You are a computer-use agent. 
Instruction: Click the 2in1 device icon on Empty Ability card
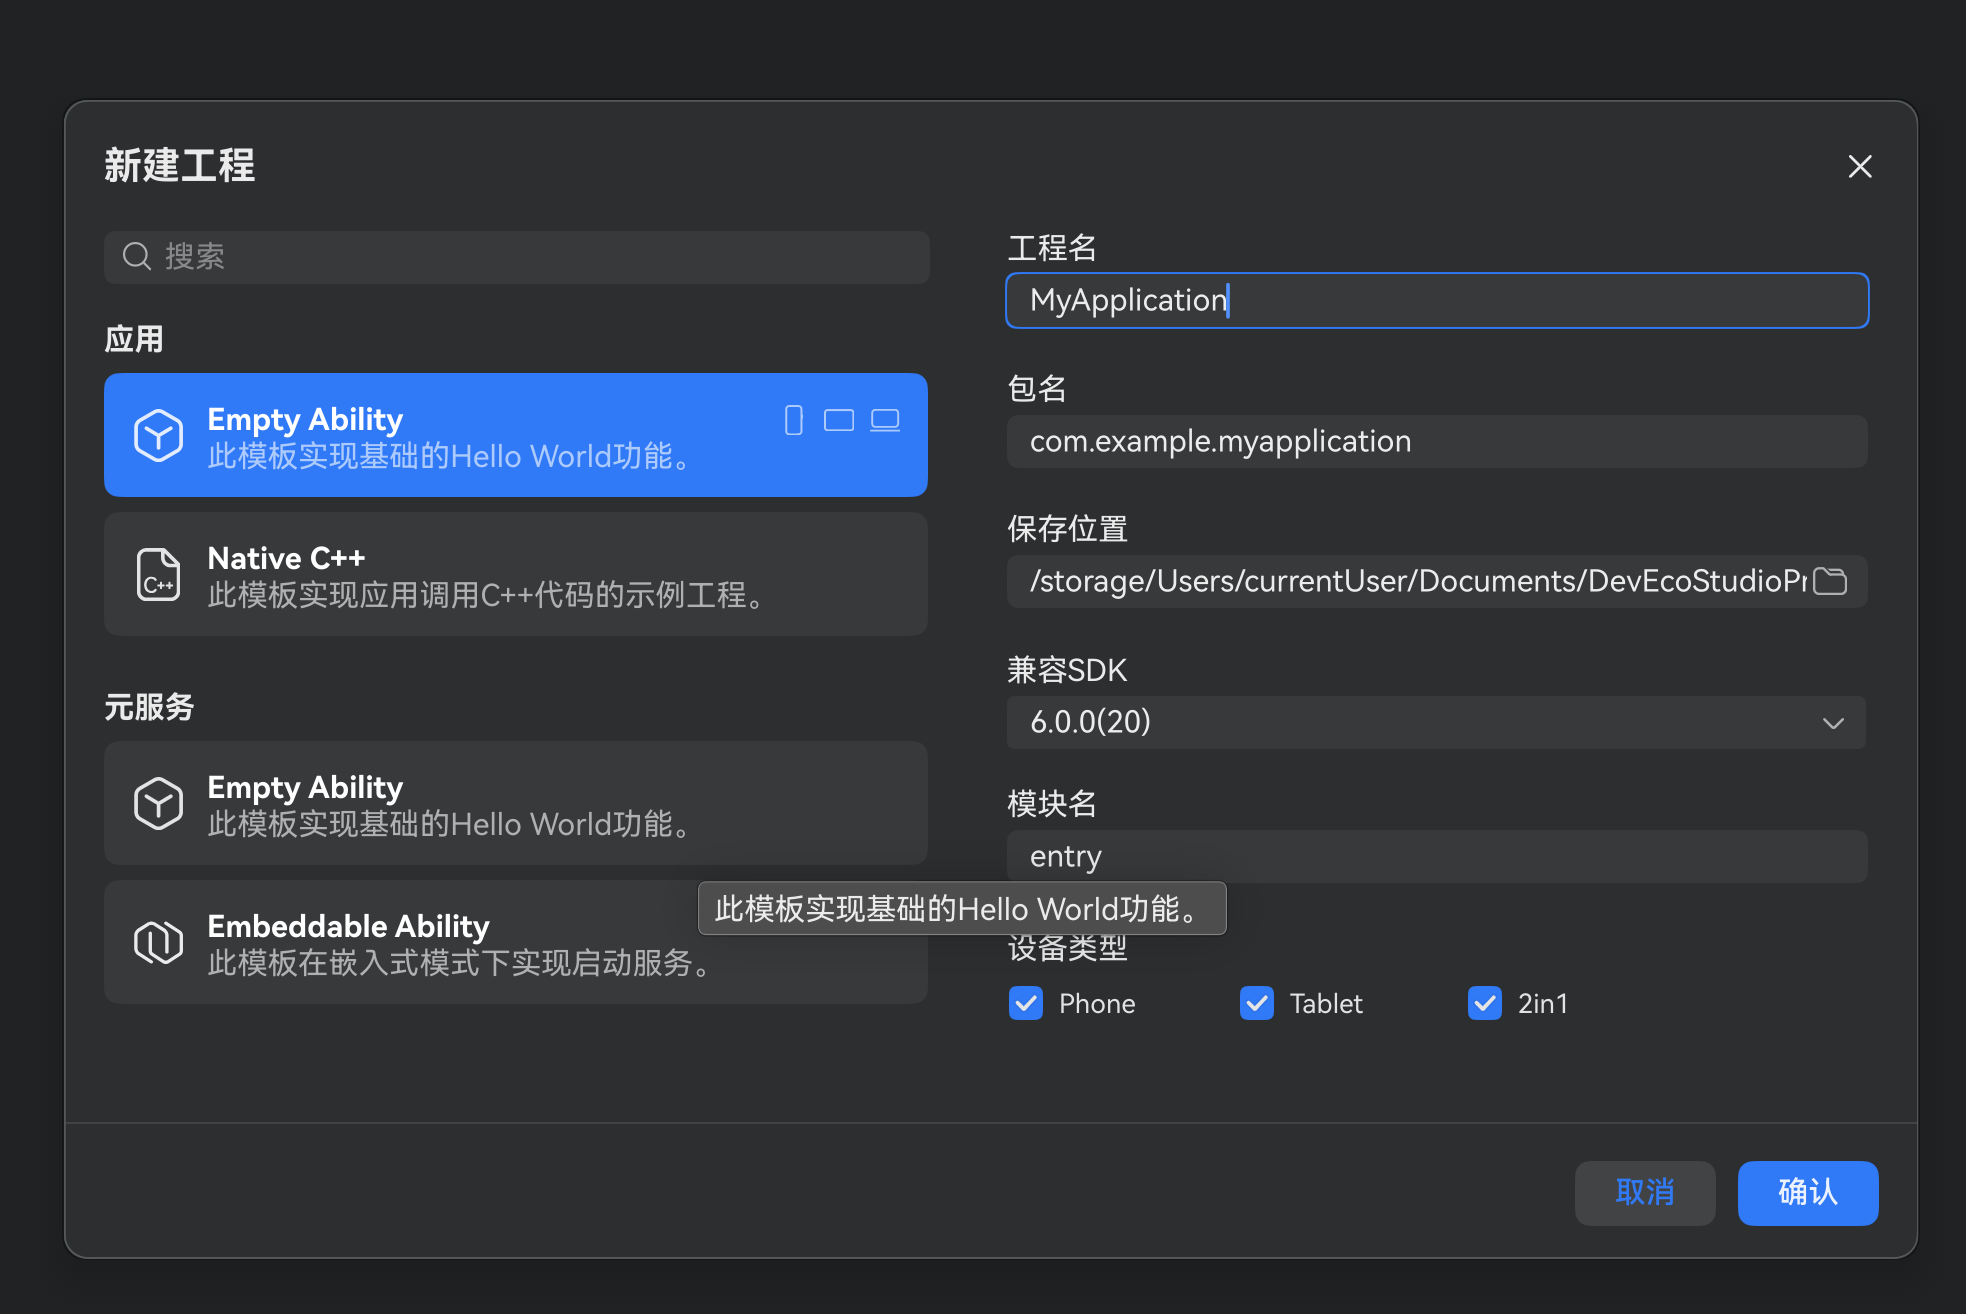884,421
